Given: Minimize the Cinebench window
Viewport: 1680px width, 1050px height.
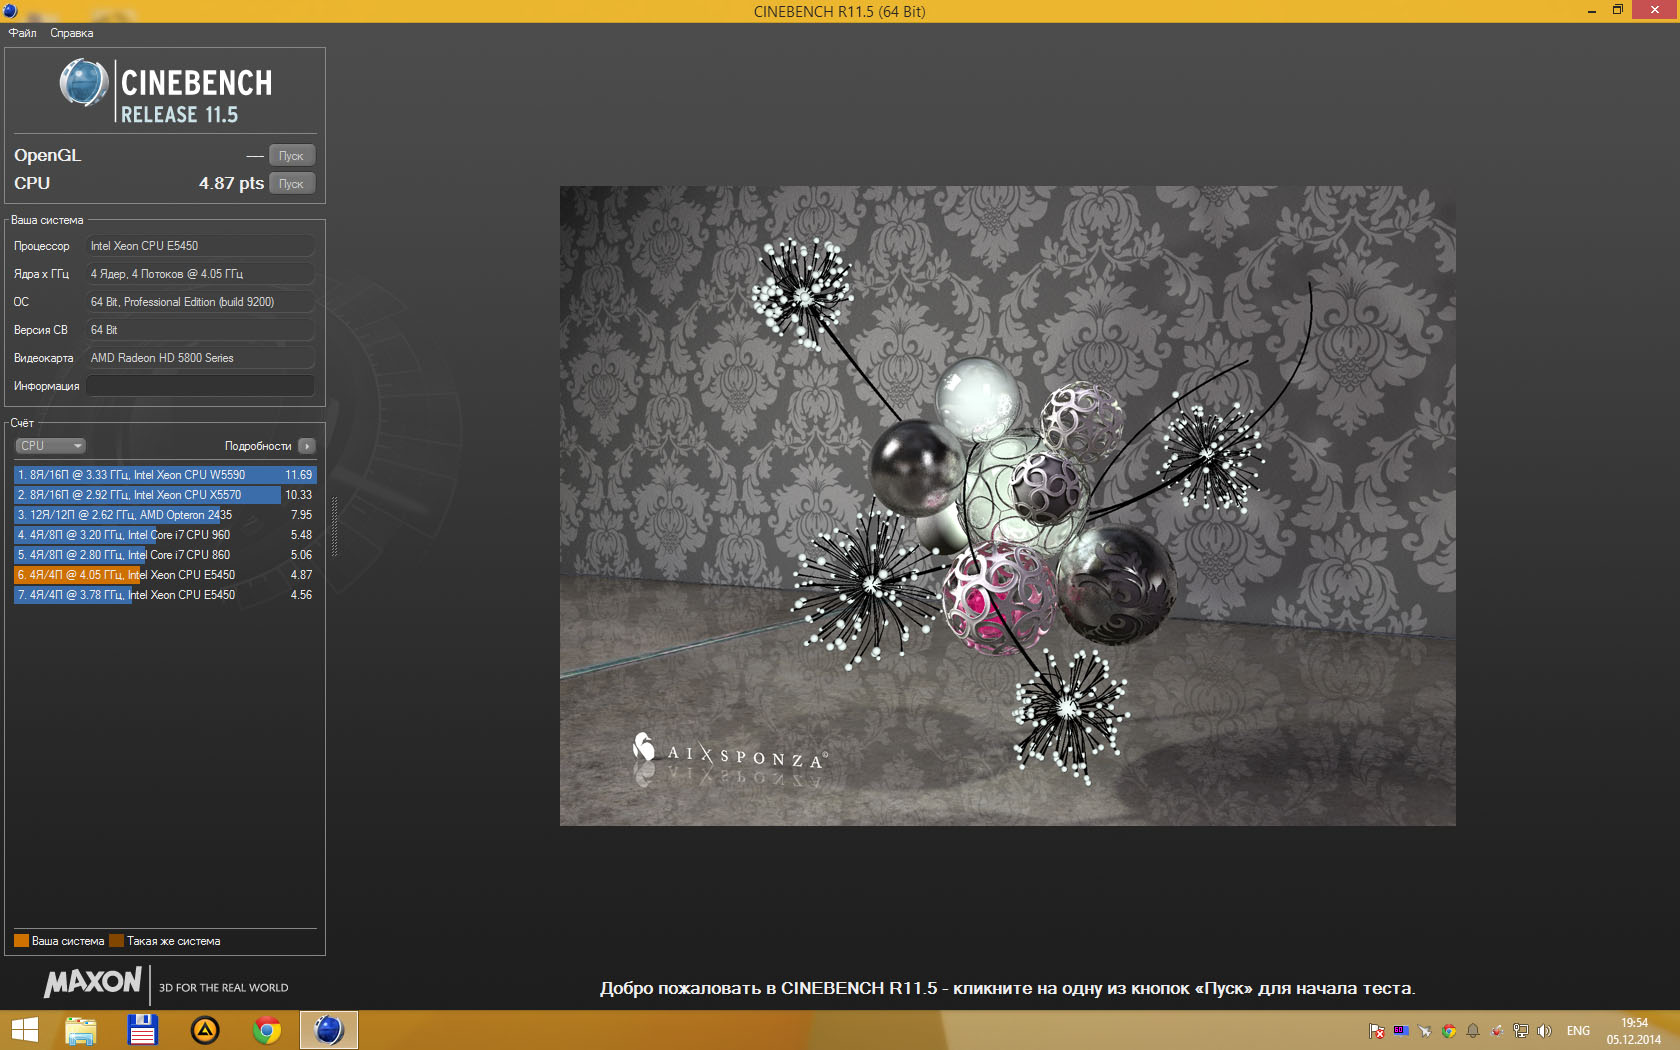Looking at the screenshot, I should pos(1591,10).
